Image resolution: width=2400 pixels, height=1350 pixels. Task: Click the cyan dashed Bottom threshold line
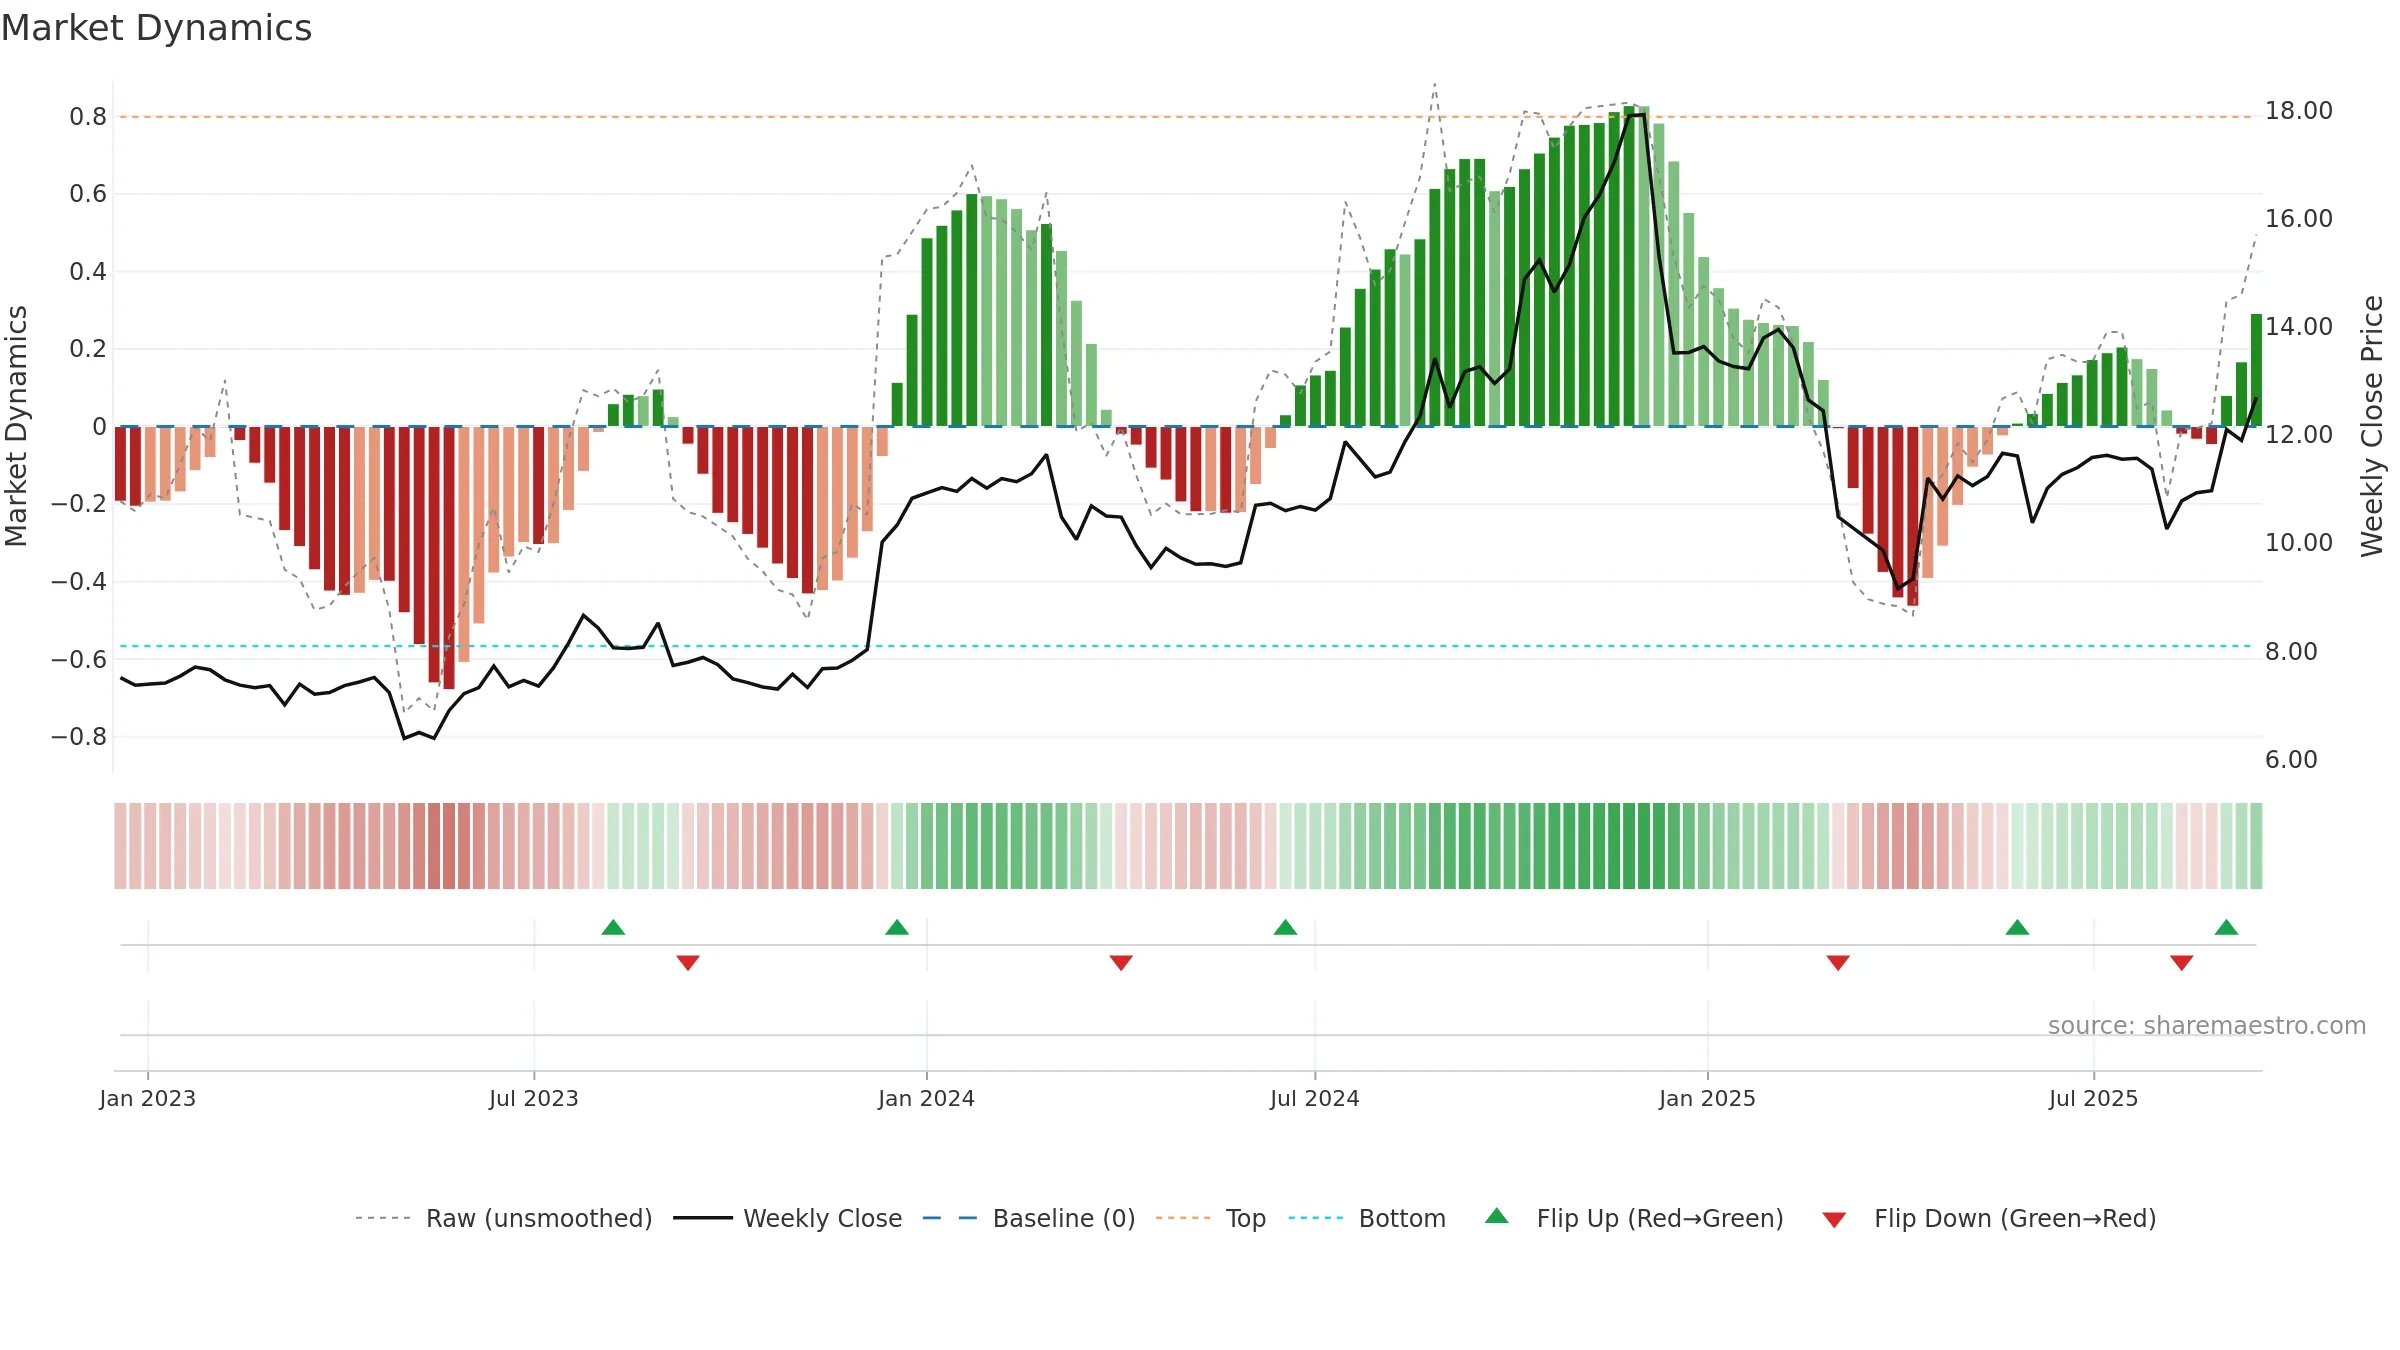(x=1188, y=646)
